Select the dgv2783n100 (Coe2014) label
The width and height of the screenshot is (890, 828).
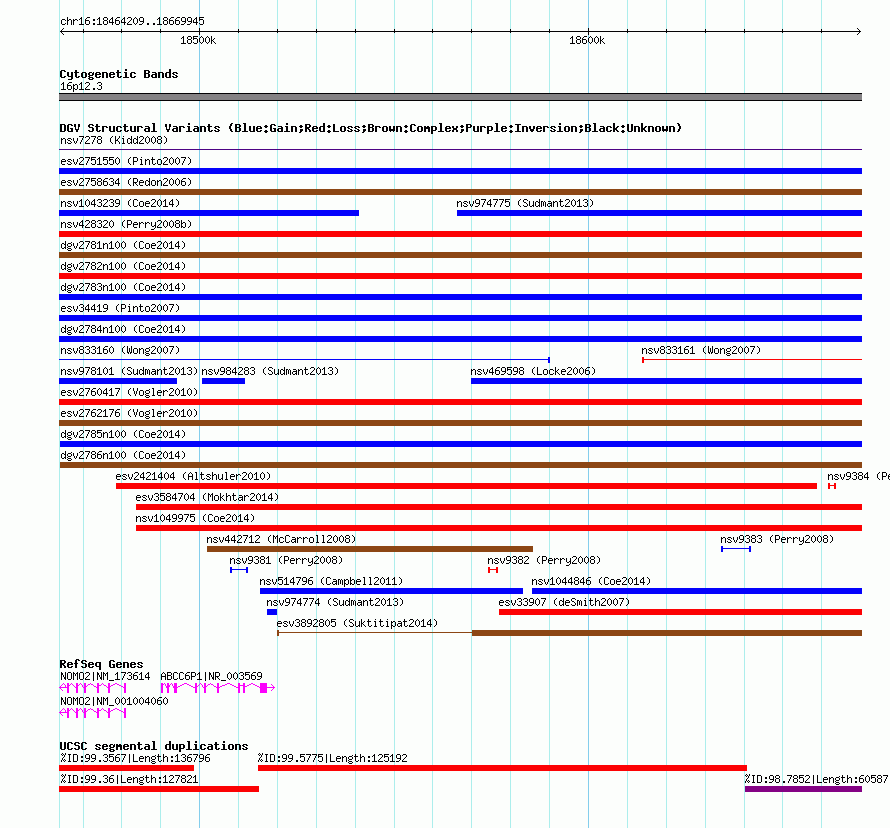click(x=123, y=287)
